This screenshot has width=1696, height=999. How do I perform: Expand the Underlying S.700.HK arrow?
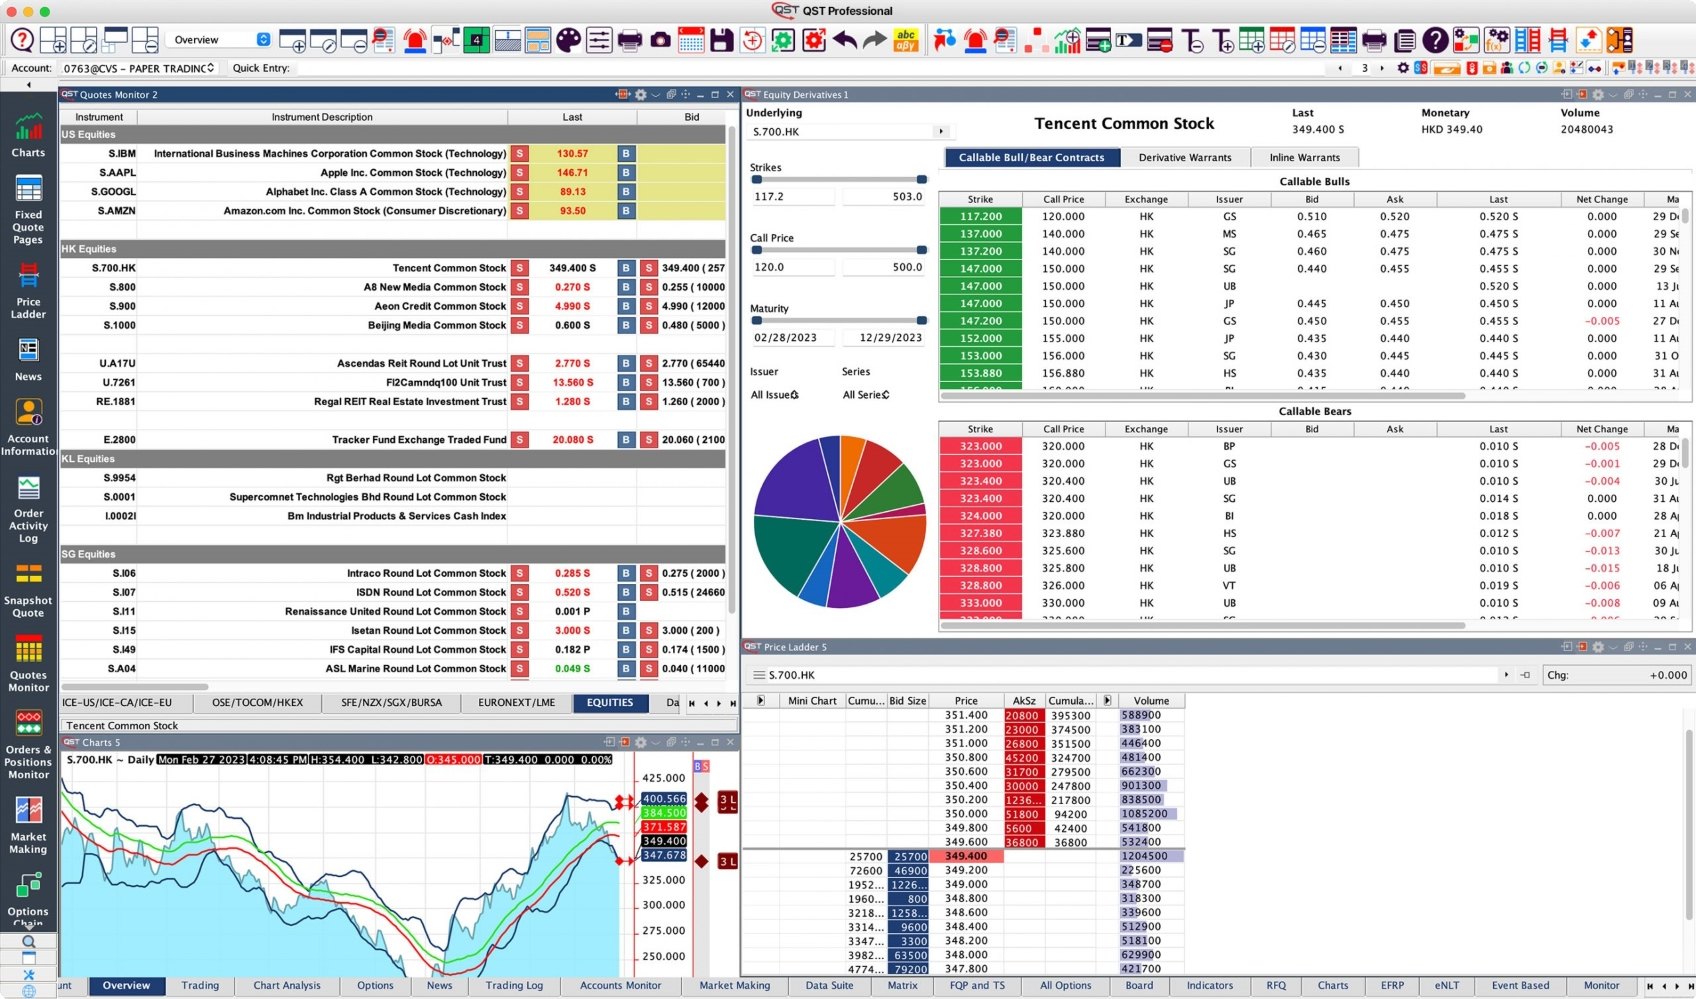pos(940,131)
